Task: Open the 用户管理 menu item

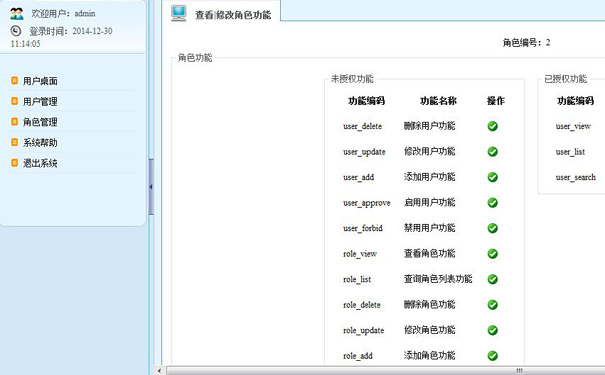Action: coord(40,101)
